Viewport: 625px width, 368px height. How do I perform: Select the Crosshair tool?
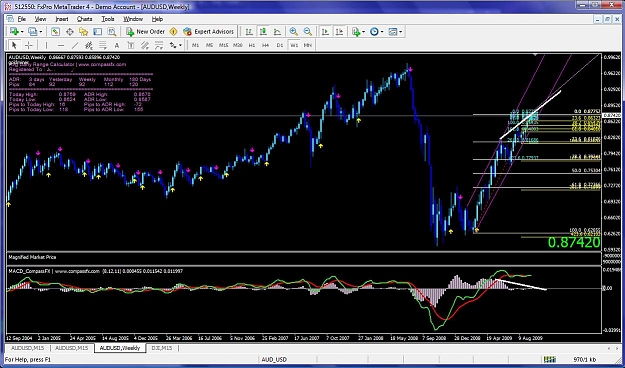point(28,45)
